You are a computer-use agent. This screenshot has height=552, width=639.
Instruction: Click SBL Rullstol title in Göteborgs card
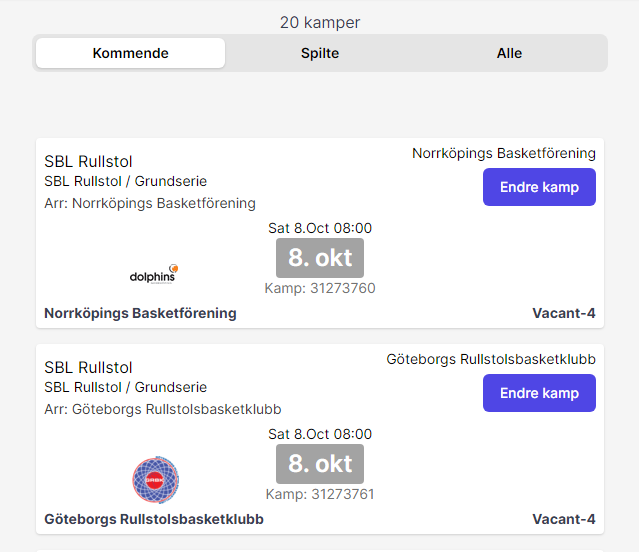[x=88, y=367]
